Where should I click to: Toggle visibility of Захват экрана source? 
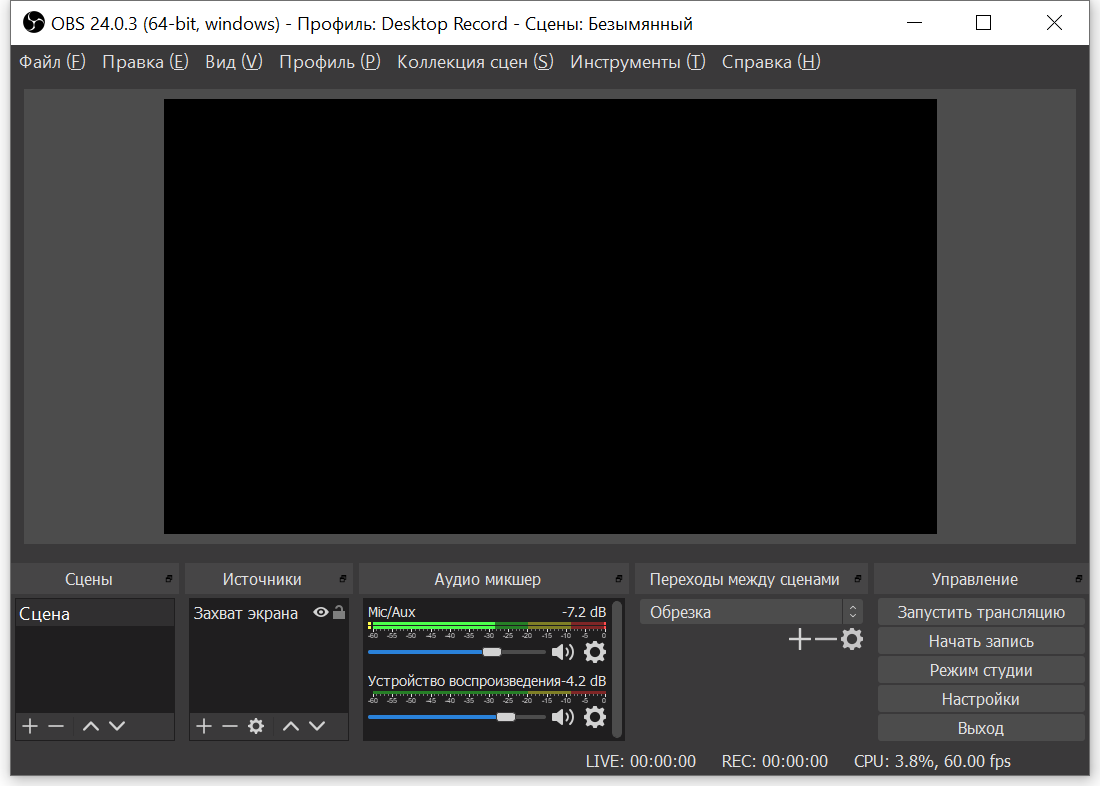[x=321, y=613]
